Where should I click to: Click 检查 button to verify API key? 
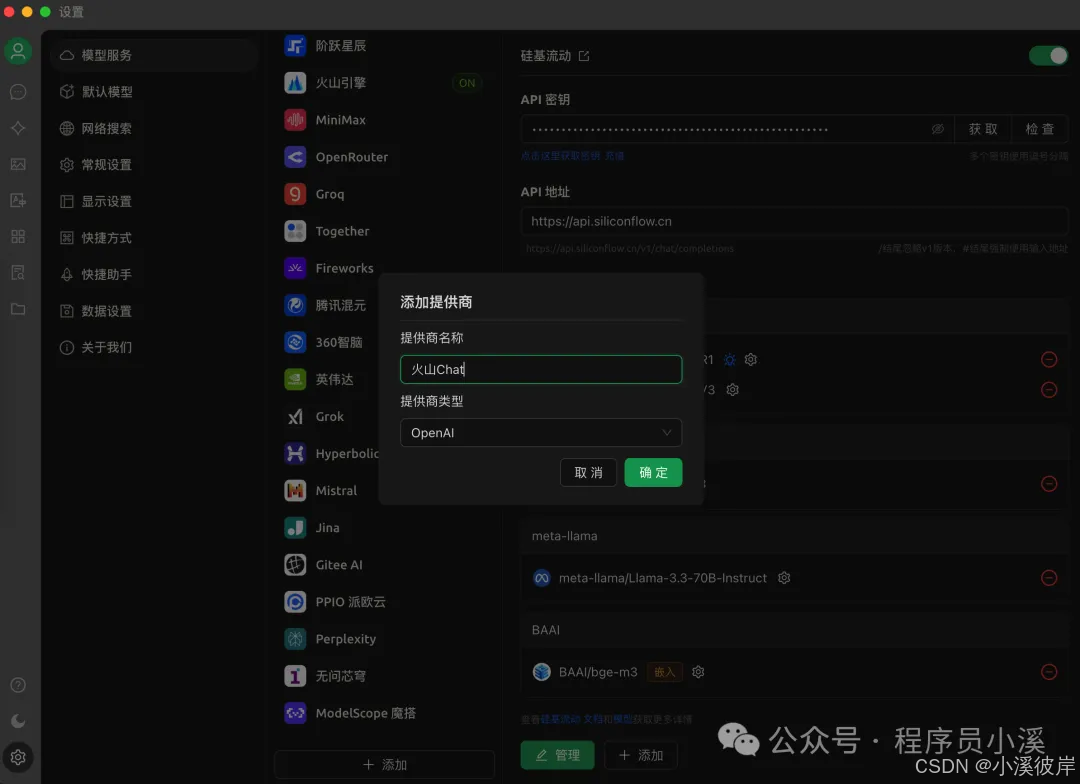click(1039, 129)
